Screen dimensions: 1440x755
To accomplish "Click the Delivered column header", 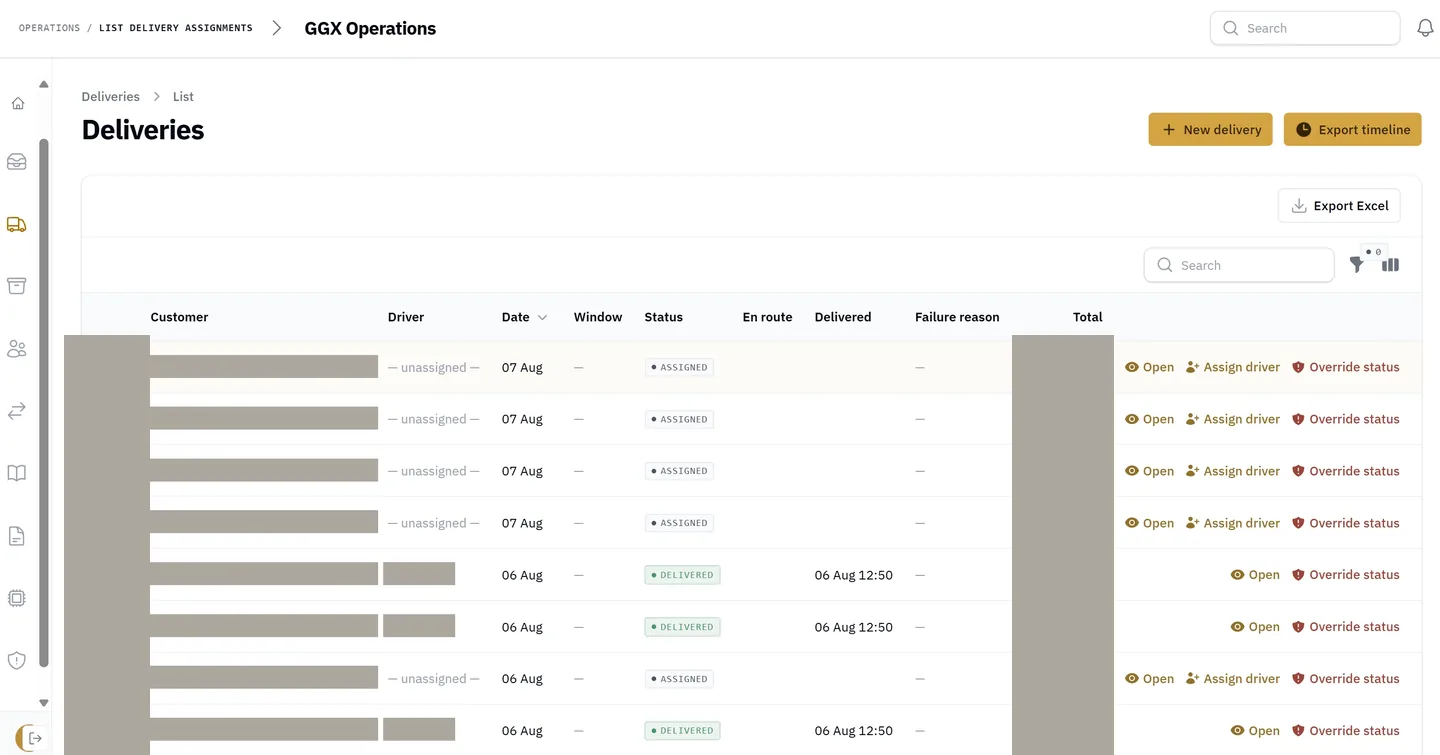I will tap(843, 317).
